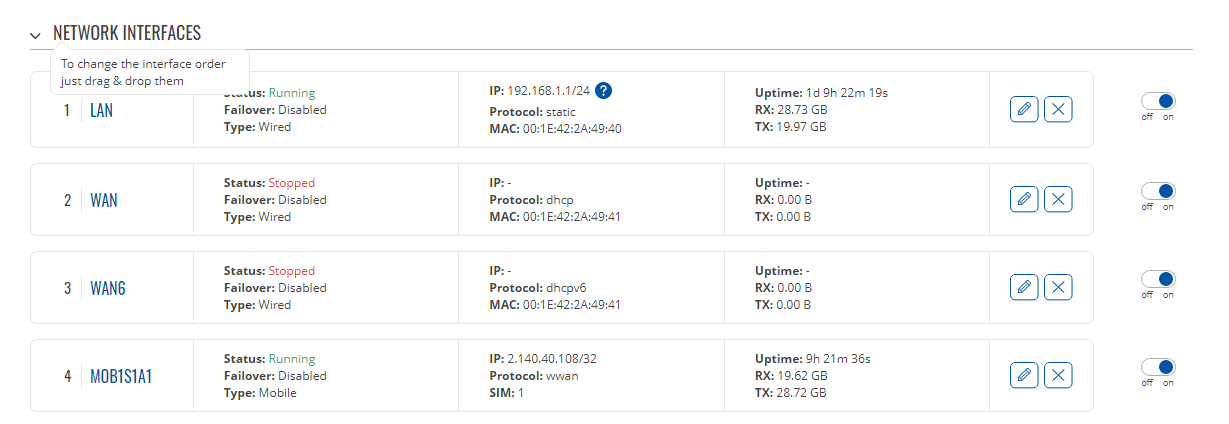This screenshot has width=1229, height=424.
Task: Turn off the WAN6 interface switch
Action: [x=1158, y=279]
